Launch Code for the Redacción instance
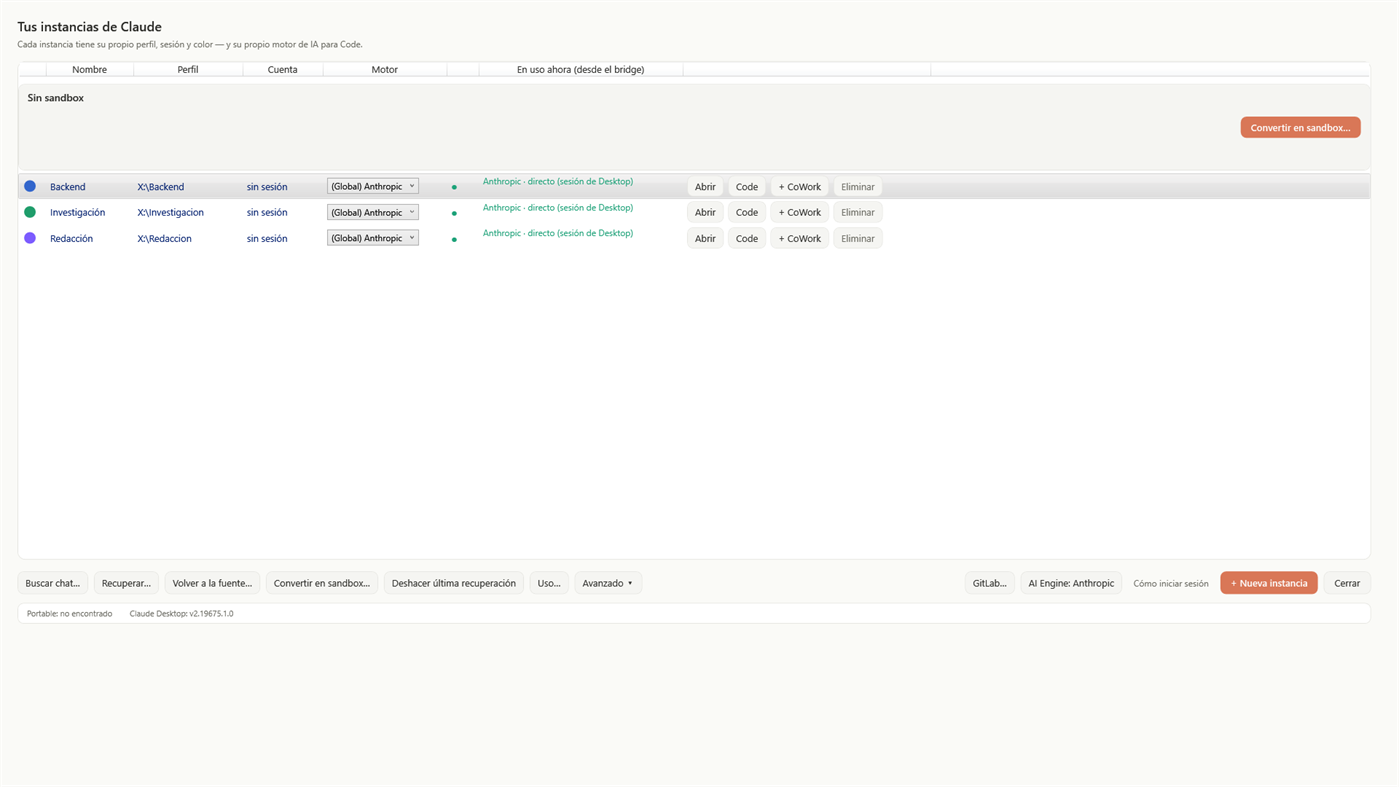Screen dimensions: 1399x787 (x=747, y=238)
